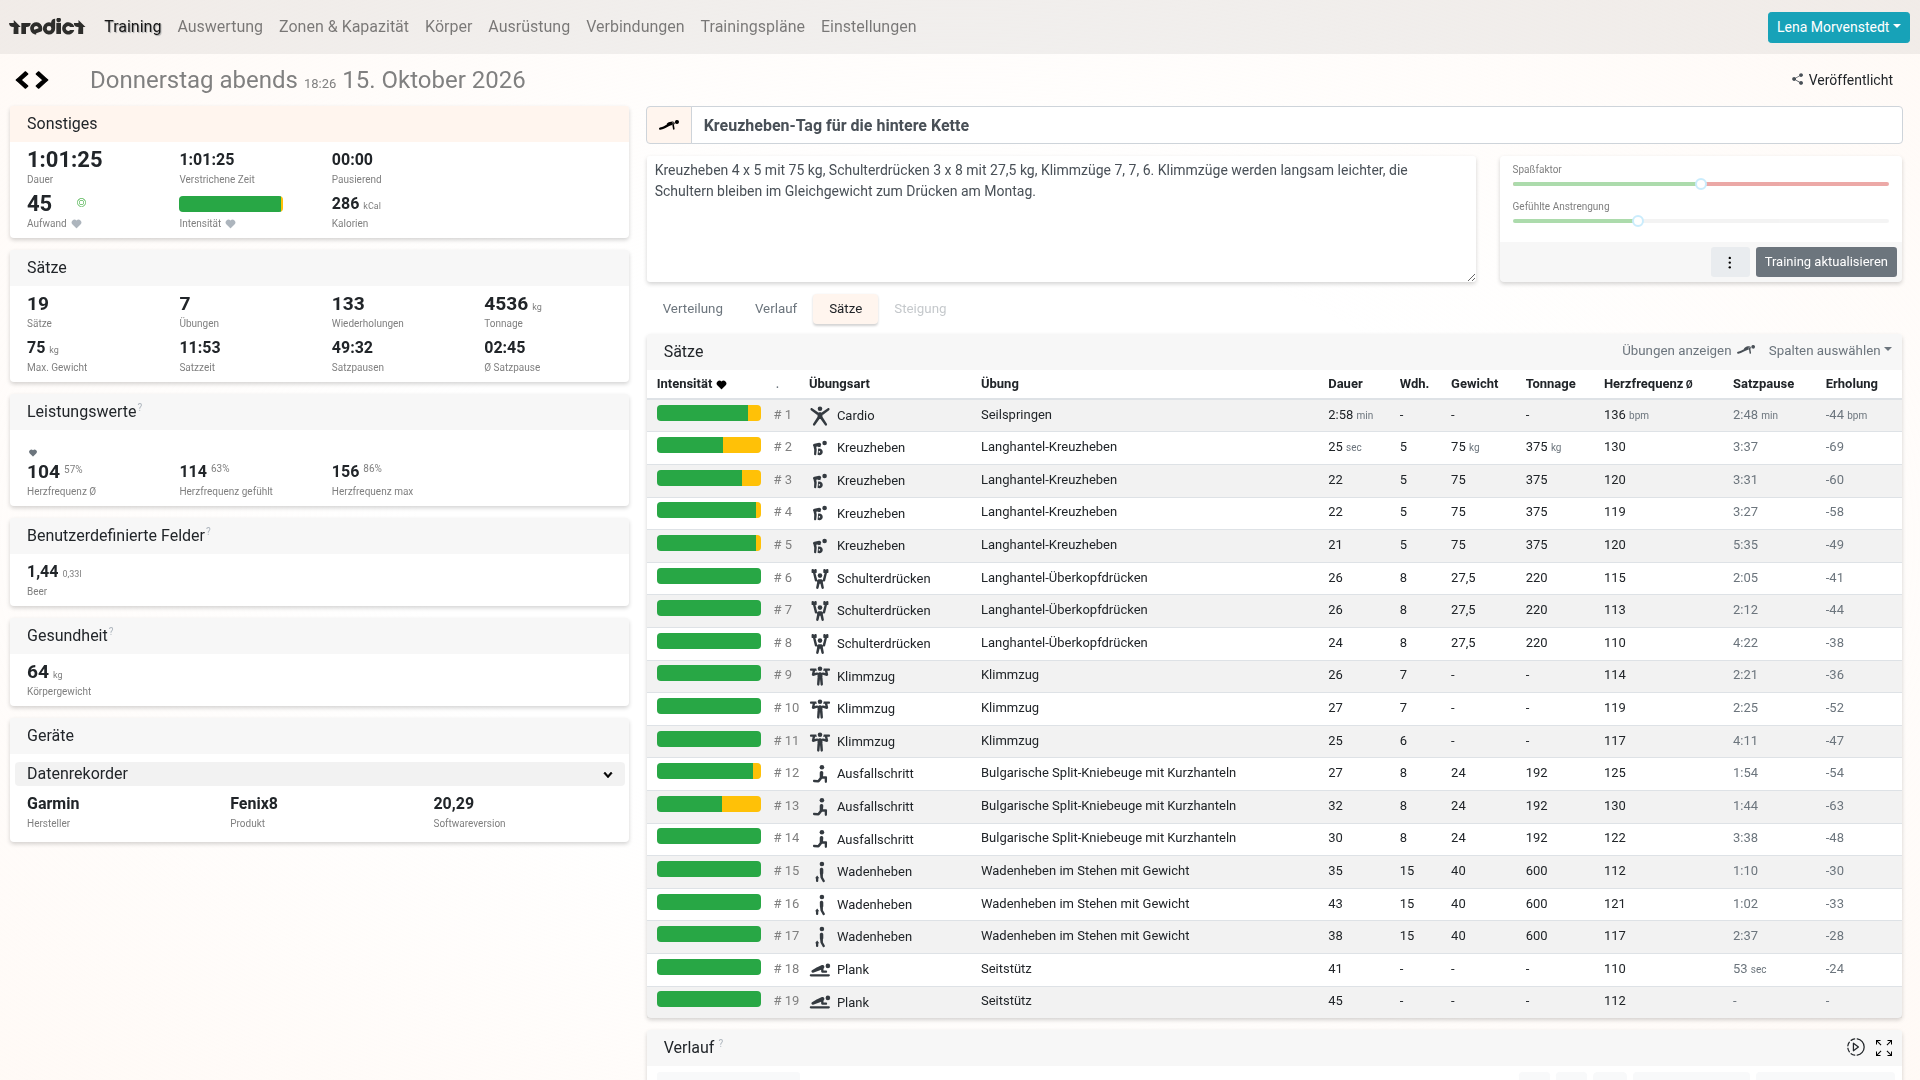1920x1080 pixels.
Task: Go to previous workout arrow
Action: (x=22, y=80)
